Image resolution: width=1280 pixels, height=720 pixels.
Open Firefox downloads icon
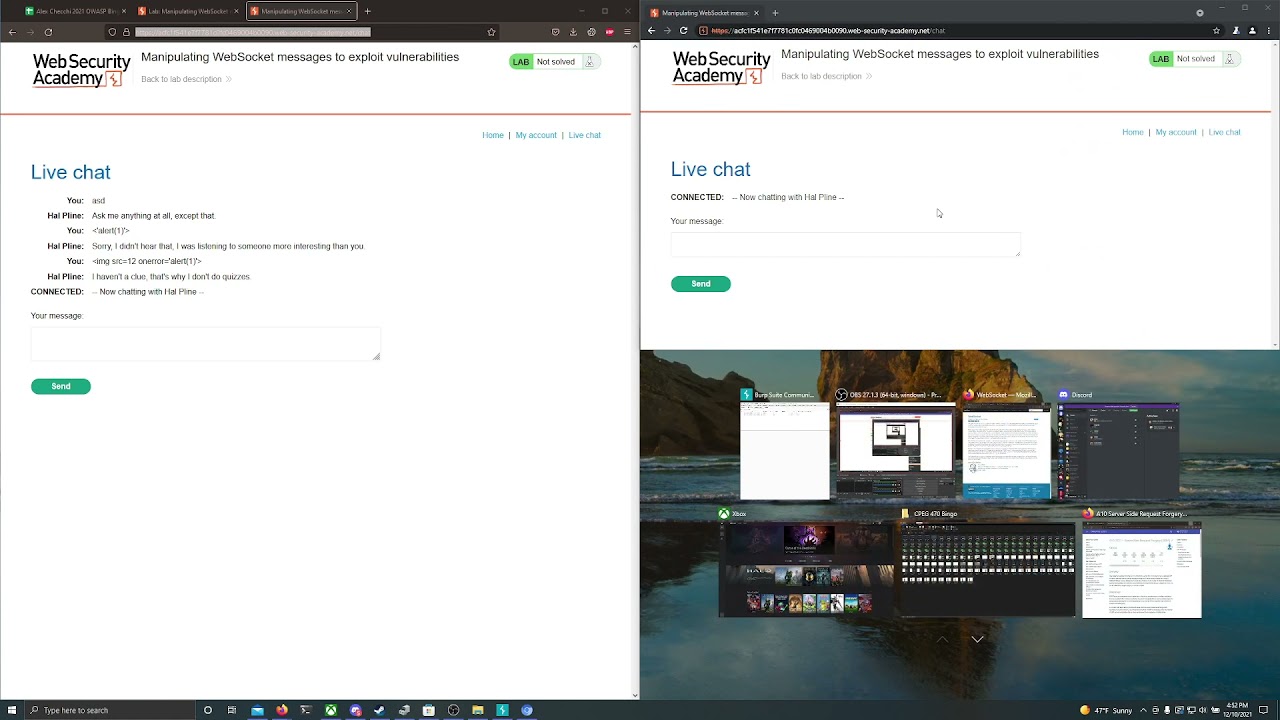(x=574, y=32)
